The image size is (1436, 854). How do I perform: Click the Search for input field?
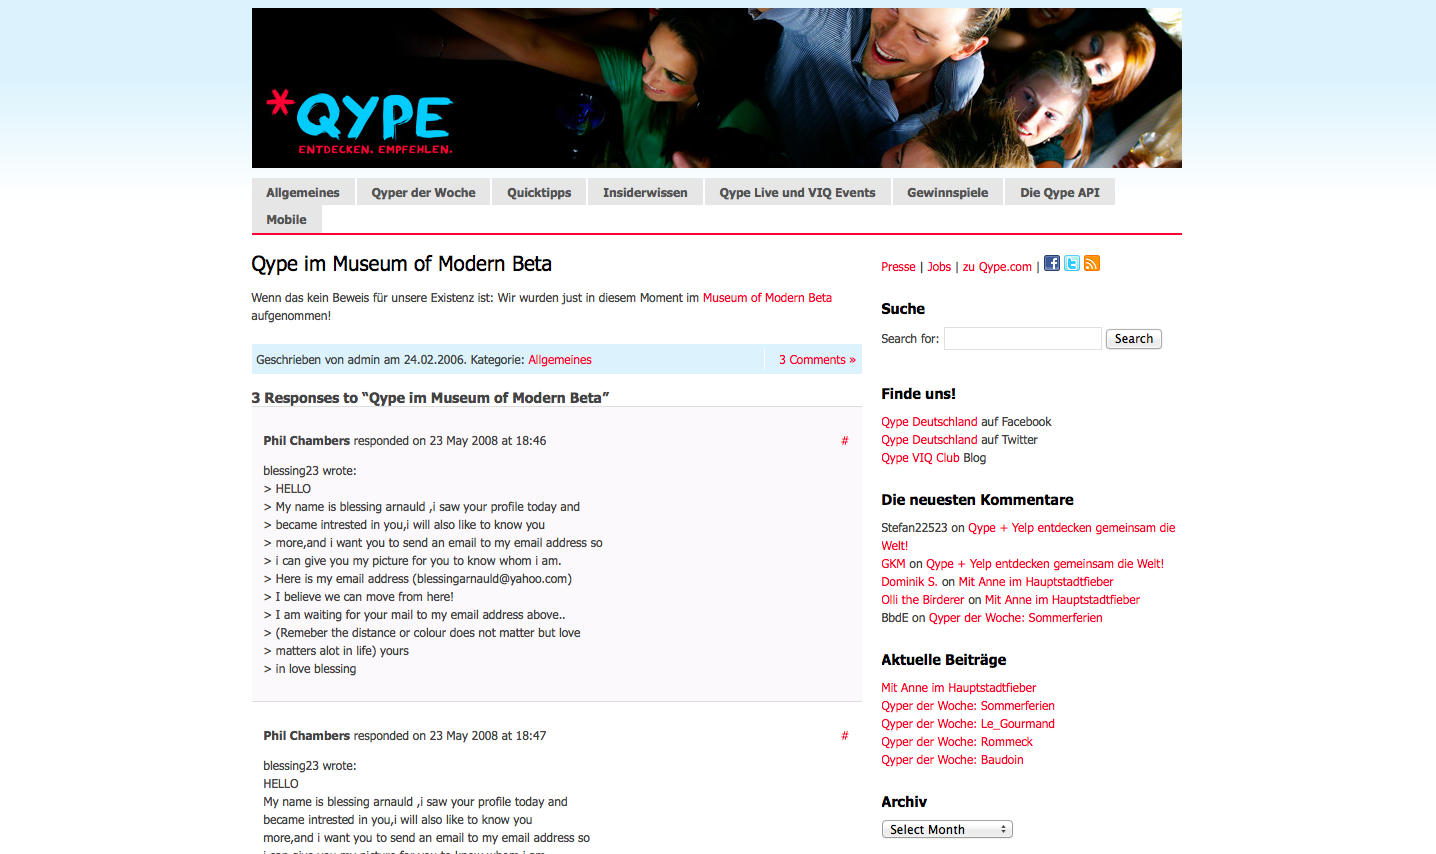coord(1022,339)
